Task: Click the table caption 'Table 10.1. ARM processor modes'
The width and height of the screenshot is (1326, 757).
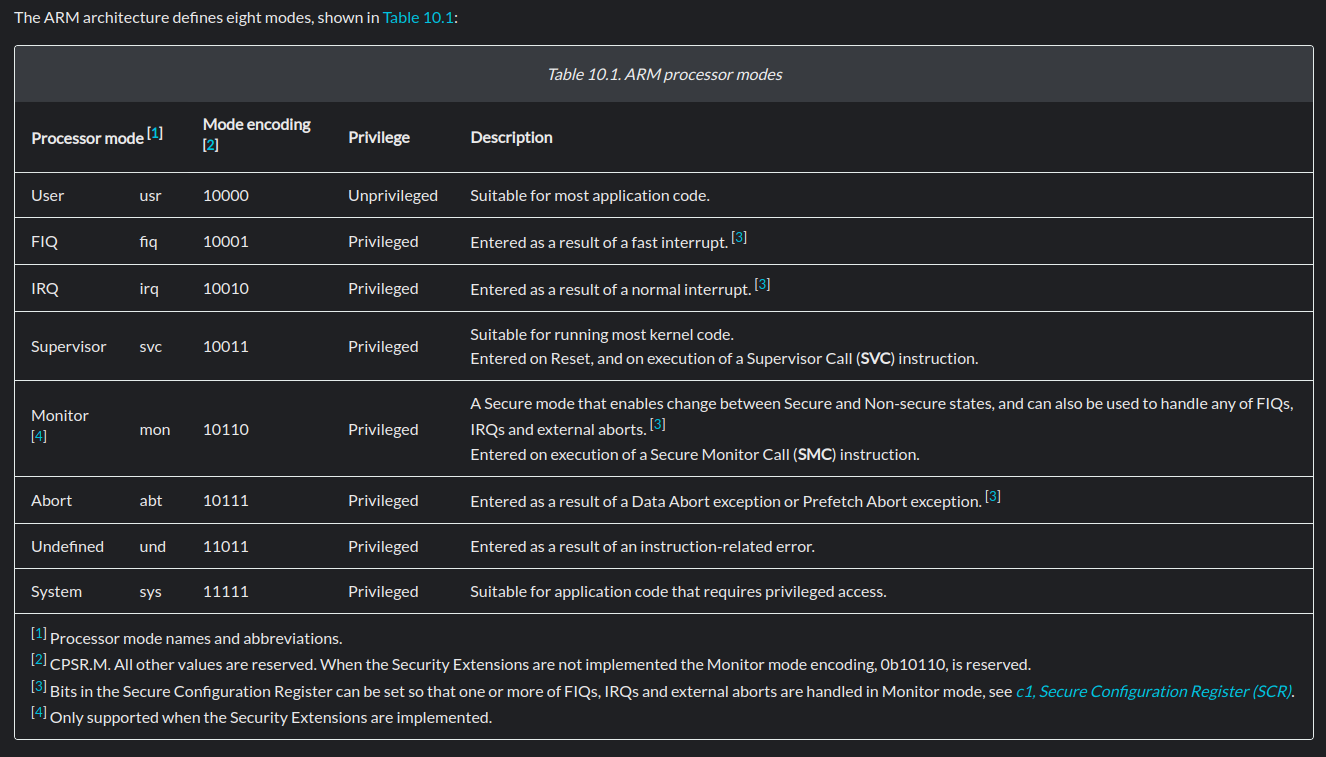Action: pyautogui.click(x=664, y=74)
